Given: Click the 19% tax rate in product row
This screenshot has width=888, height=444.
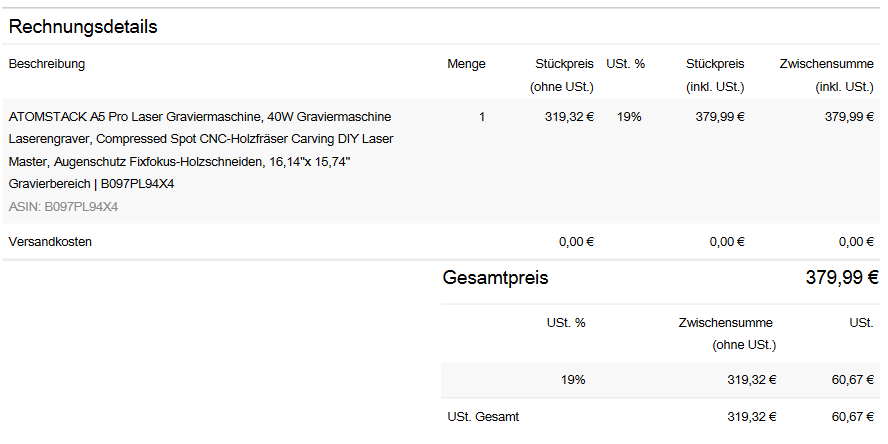Looking at the screenshot, I should point(629,117).
